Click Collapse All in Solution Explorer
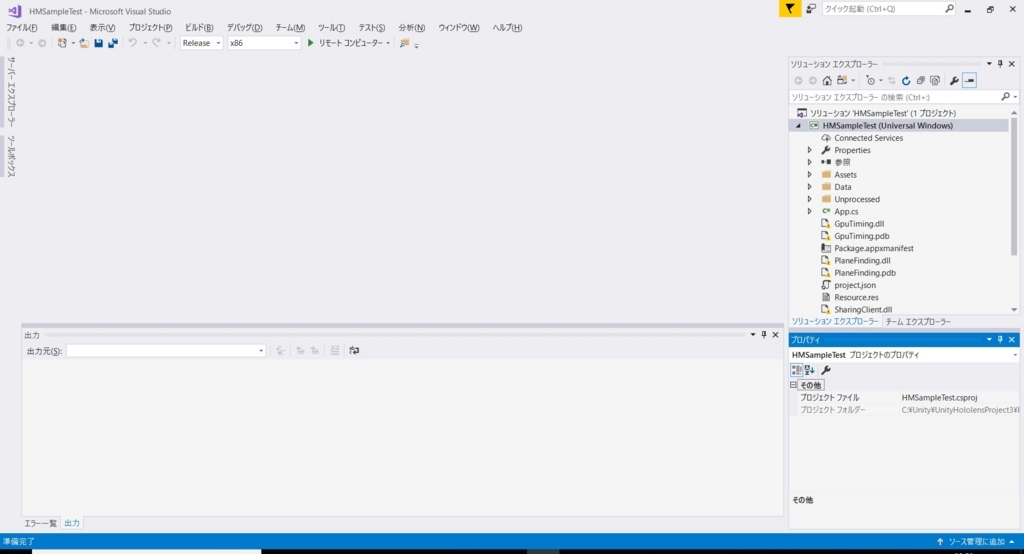 (x=920, y=80)
